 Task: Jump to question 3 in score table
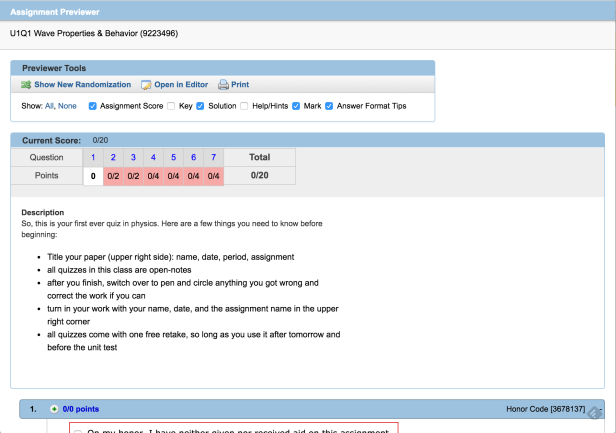133,157
